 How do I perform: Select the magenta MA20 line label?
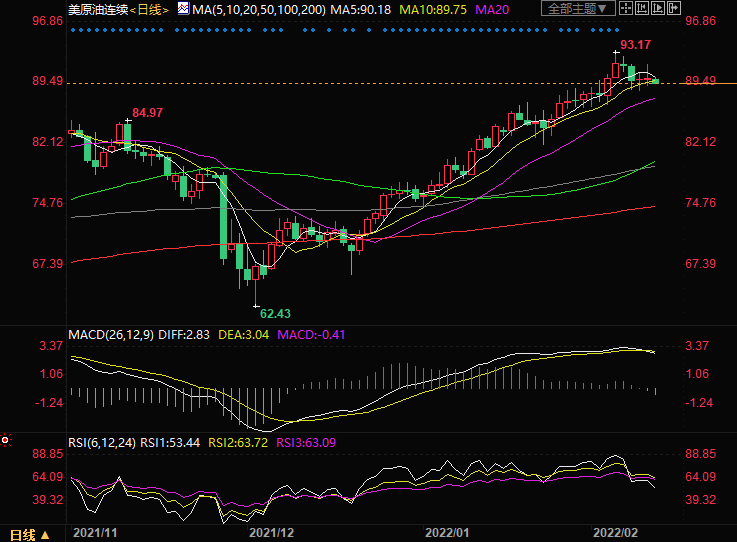tap(492, 9)
